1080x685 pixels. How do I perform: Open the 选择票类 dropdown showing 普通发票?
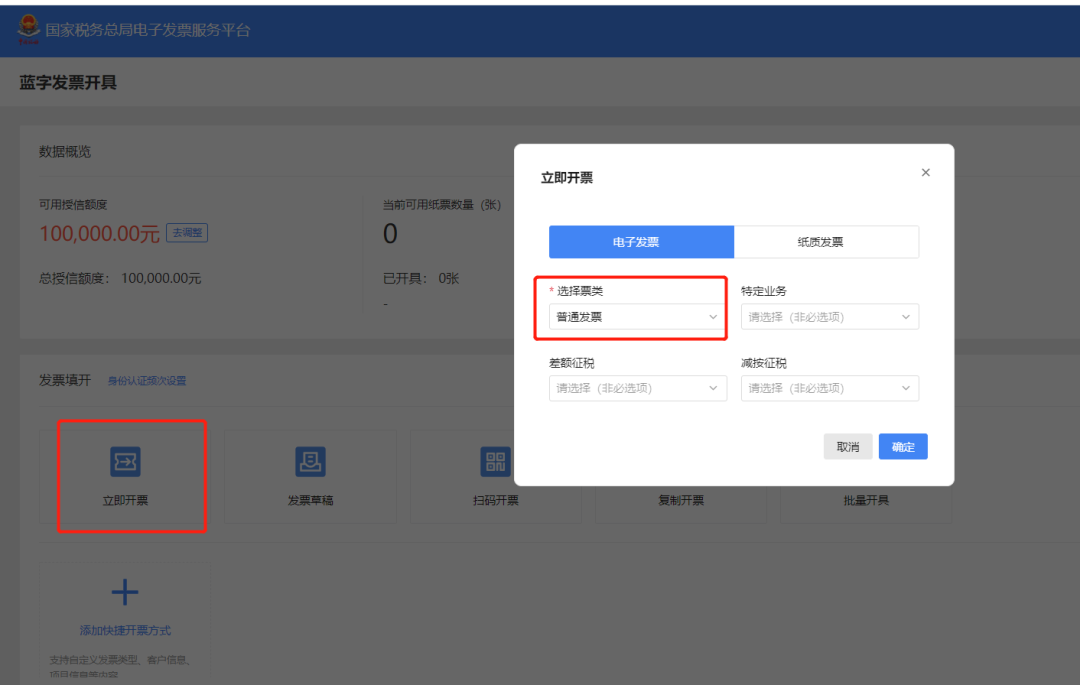click(637, 317)
